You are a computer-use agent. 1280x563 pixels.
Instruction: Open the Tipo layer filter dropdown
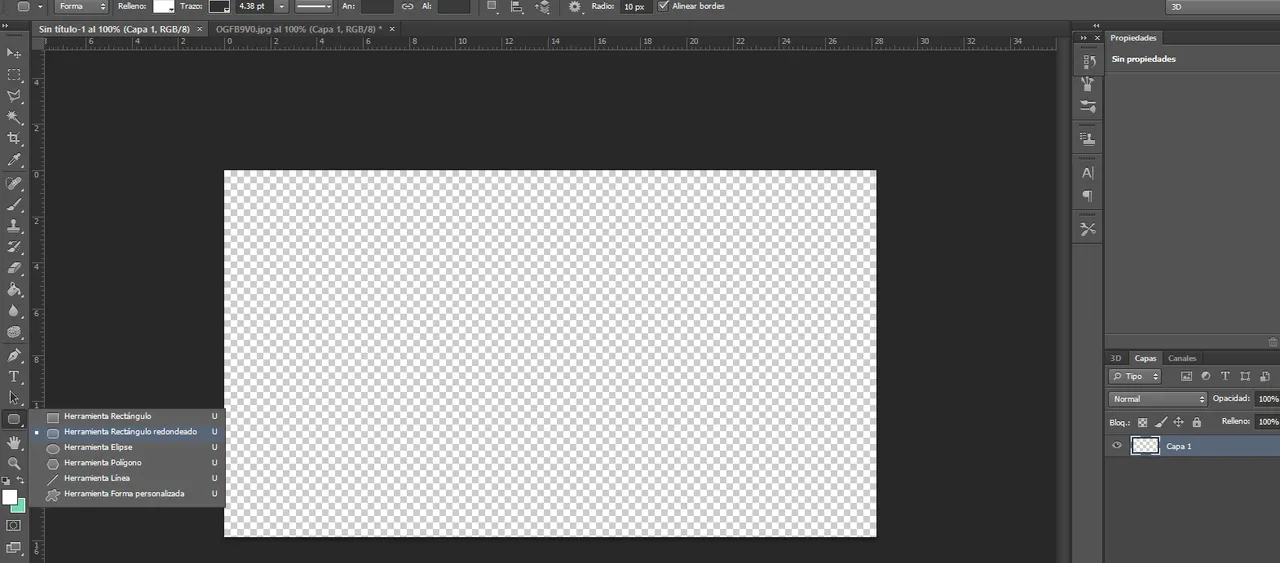pos(1136,376)
